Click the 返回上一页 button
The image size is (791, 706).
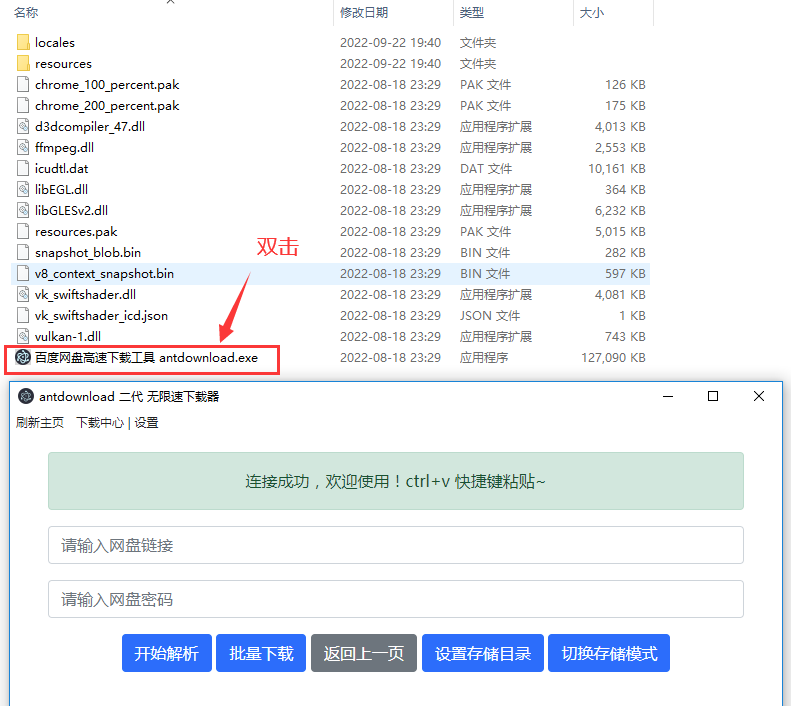pos(364,653)
